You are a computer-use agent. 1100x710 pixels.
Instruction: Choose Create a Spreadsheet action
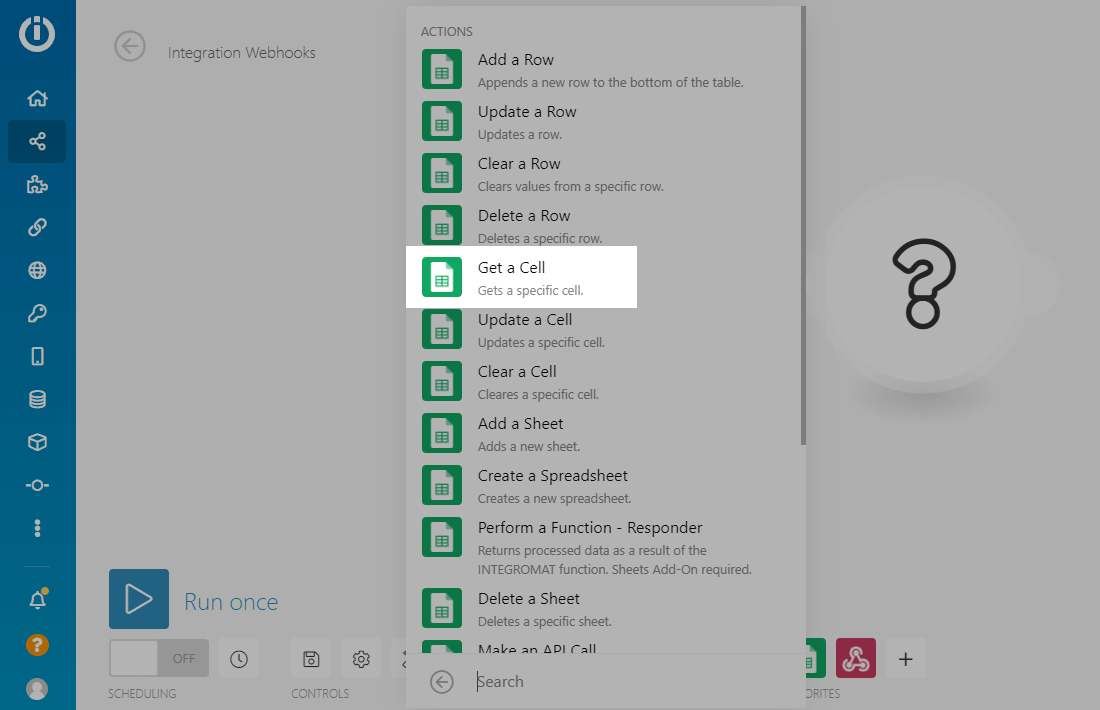605,485
